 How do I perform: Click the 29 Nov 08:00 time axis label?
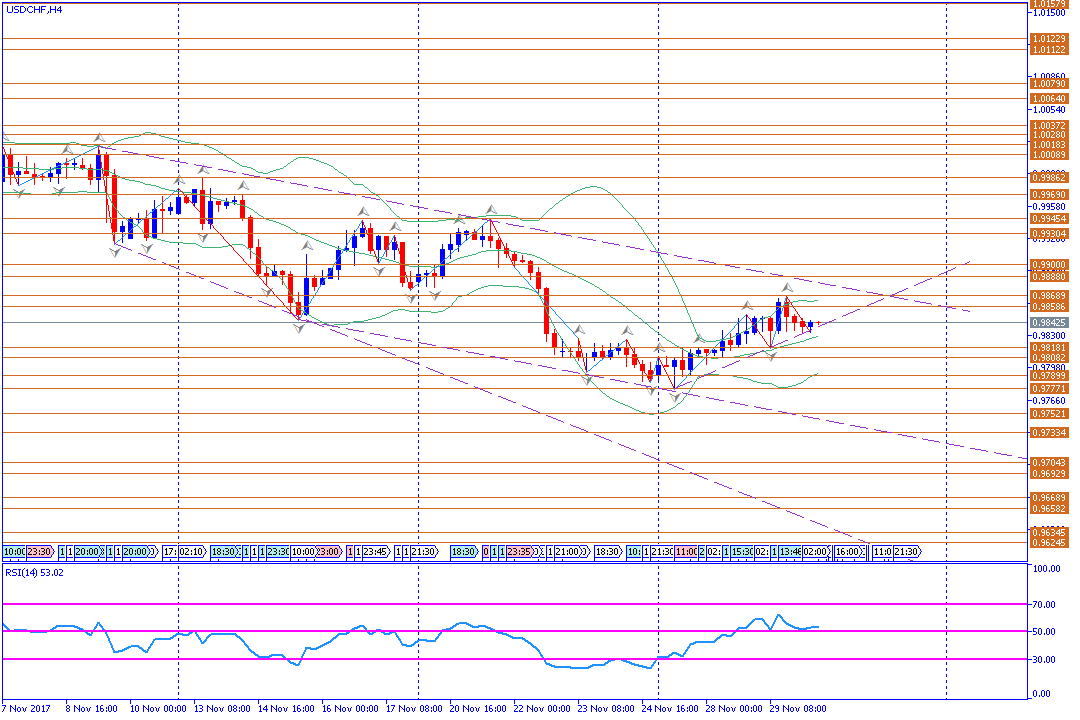tap(798, 709)
